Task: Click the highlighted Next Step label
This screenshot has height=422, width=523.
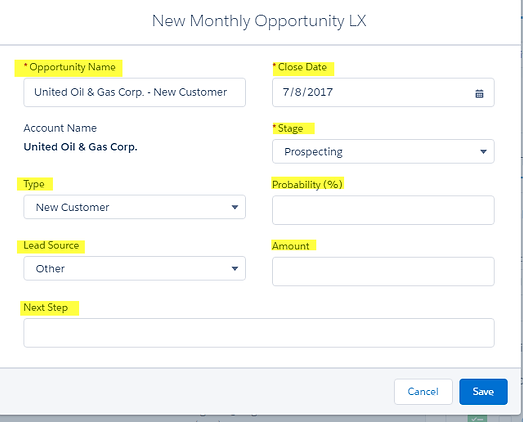Action: pos(46,307)
